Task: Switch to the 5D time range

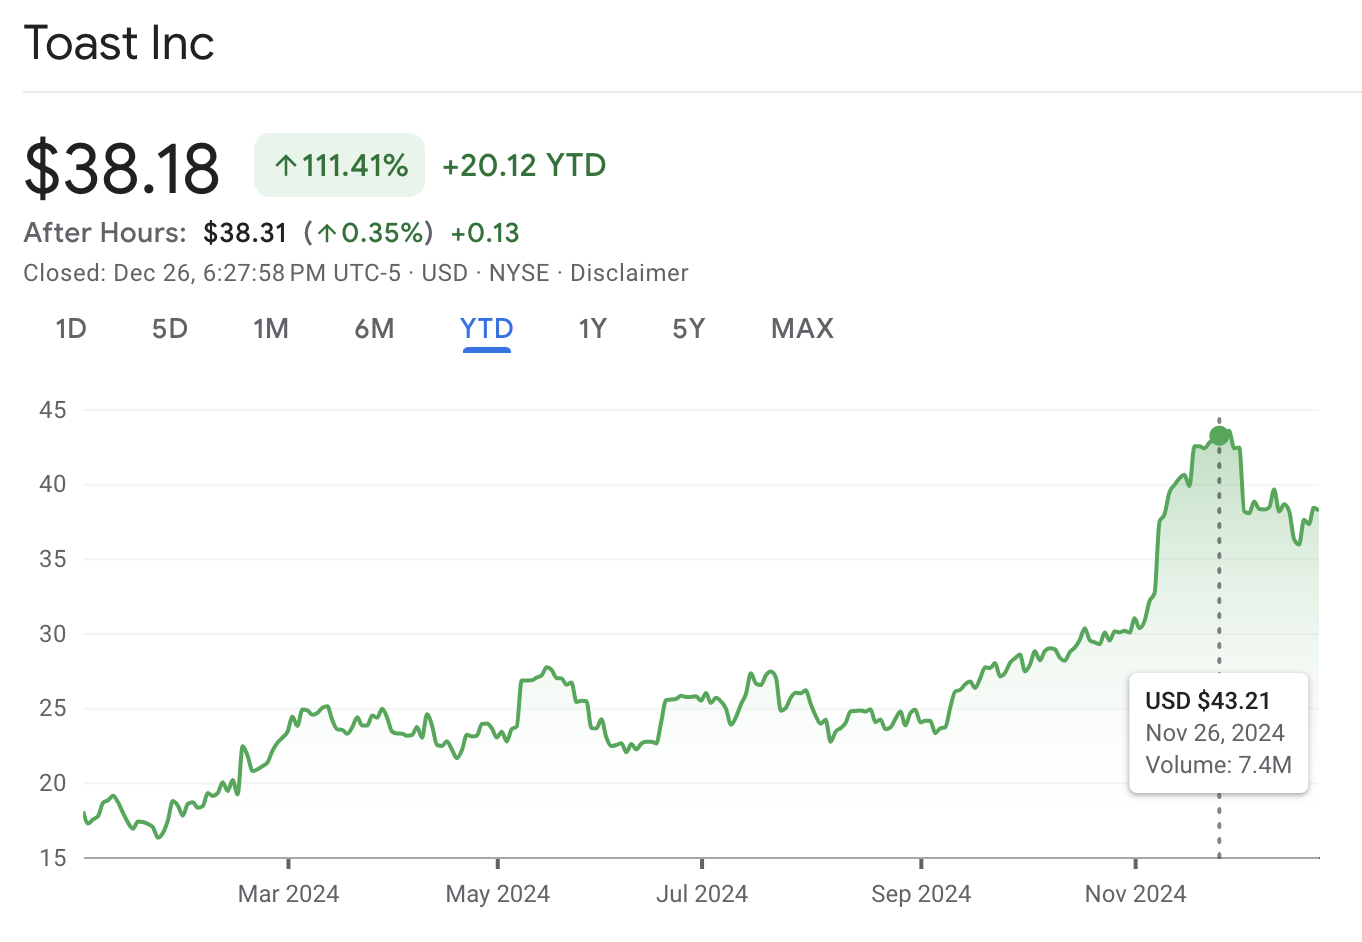Action: (x=169, y=328)
